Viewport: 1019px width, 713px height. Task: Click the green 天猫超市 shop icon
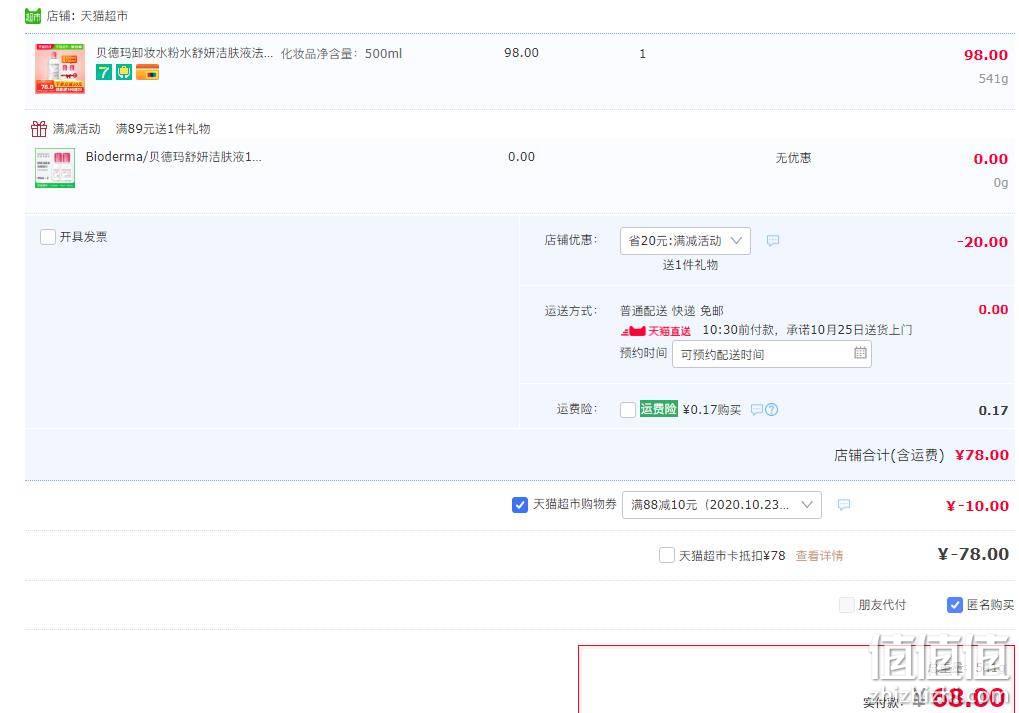point(32,16)
